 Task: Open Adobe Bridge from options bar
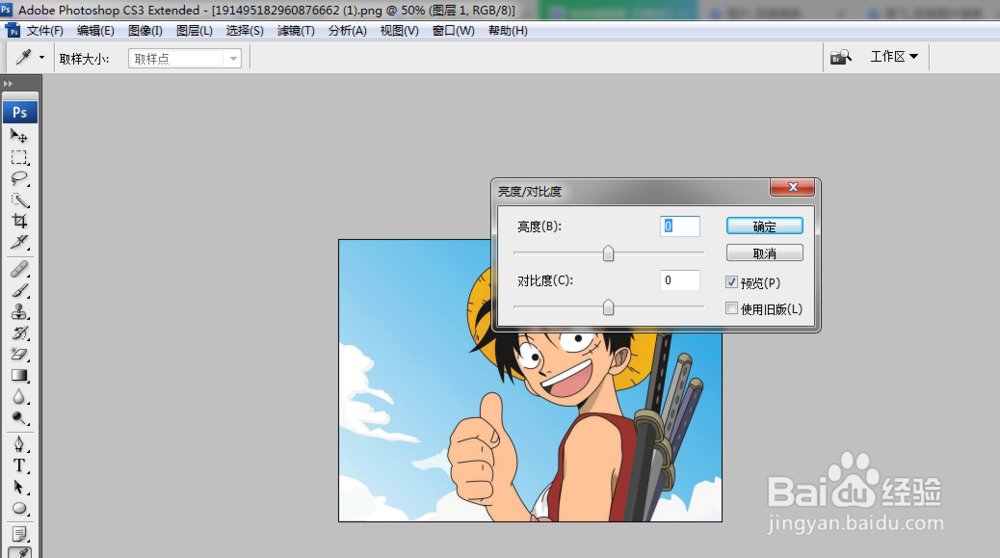click(841, 57)
